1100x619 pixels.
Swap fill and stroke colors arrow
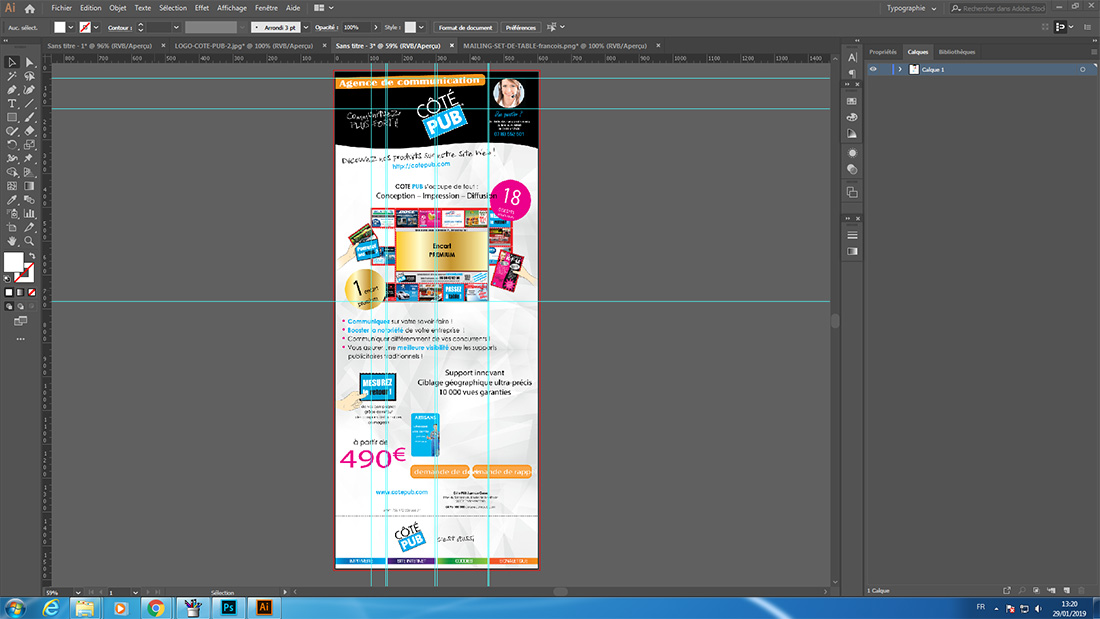(x=32, y=256)
